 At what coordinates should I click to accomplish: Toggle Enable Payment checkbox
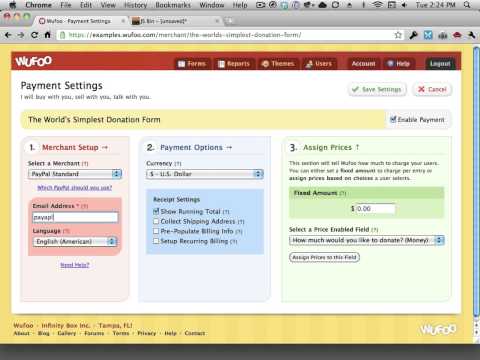click(393, 119)
